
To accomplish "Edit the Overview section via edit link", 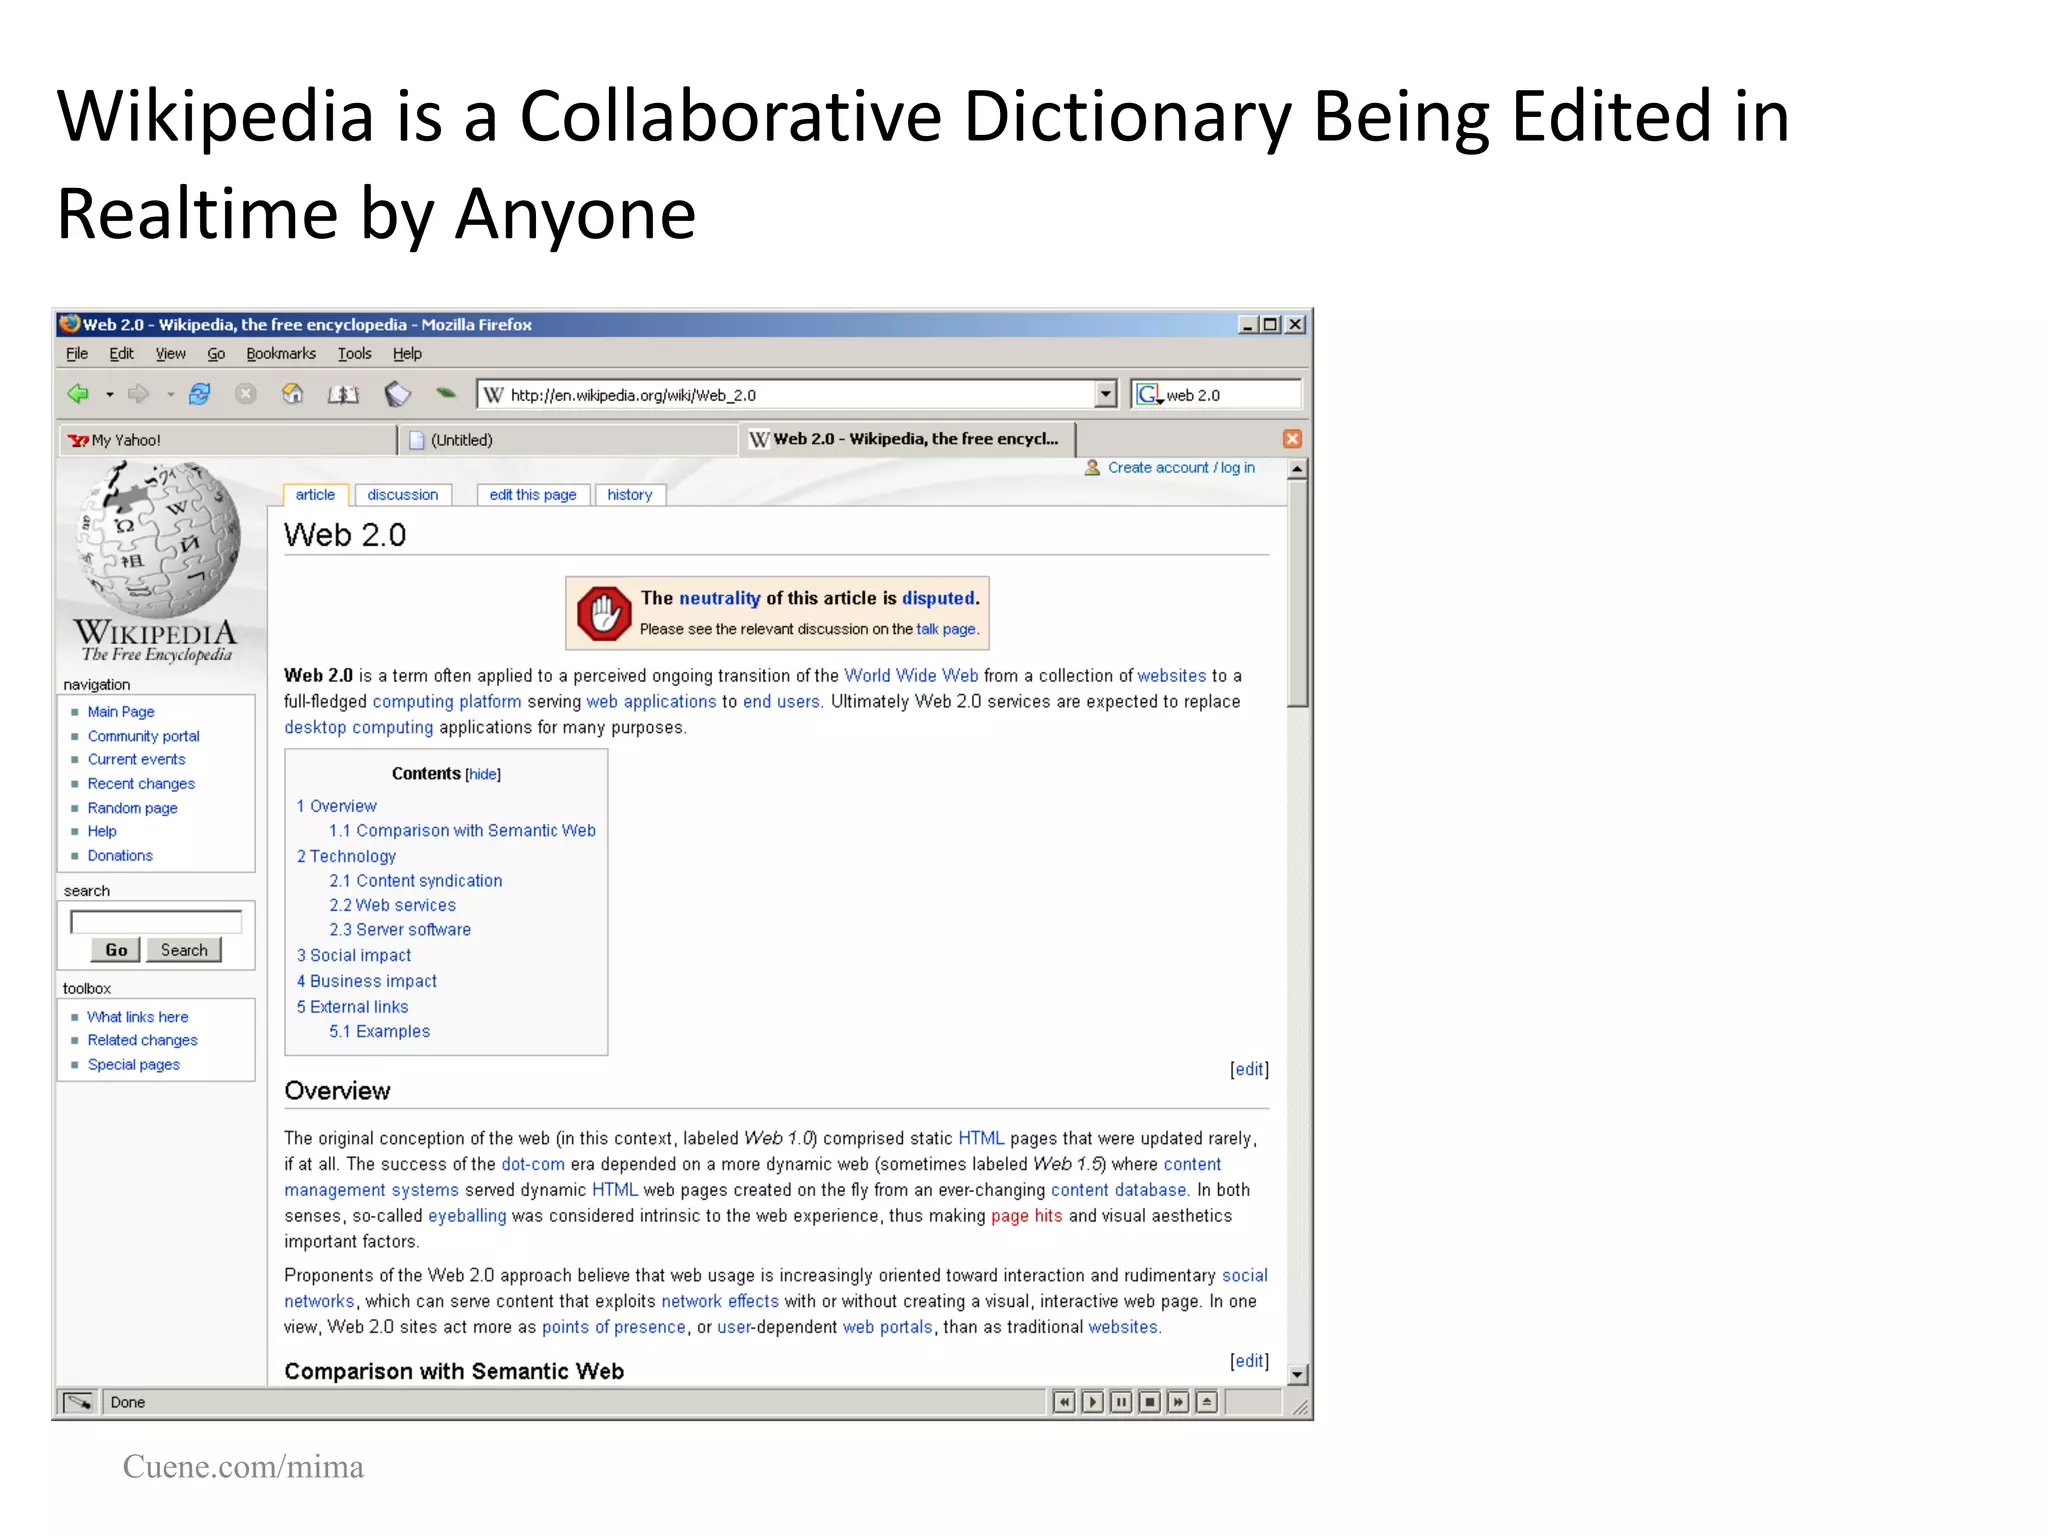I will pos(1249,1070).
